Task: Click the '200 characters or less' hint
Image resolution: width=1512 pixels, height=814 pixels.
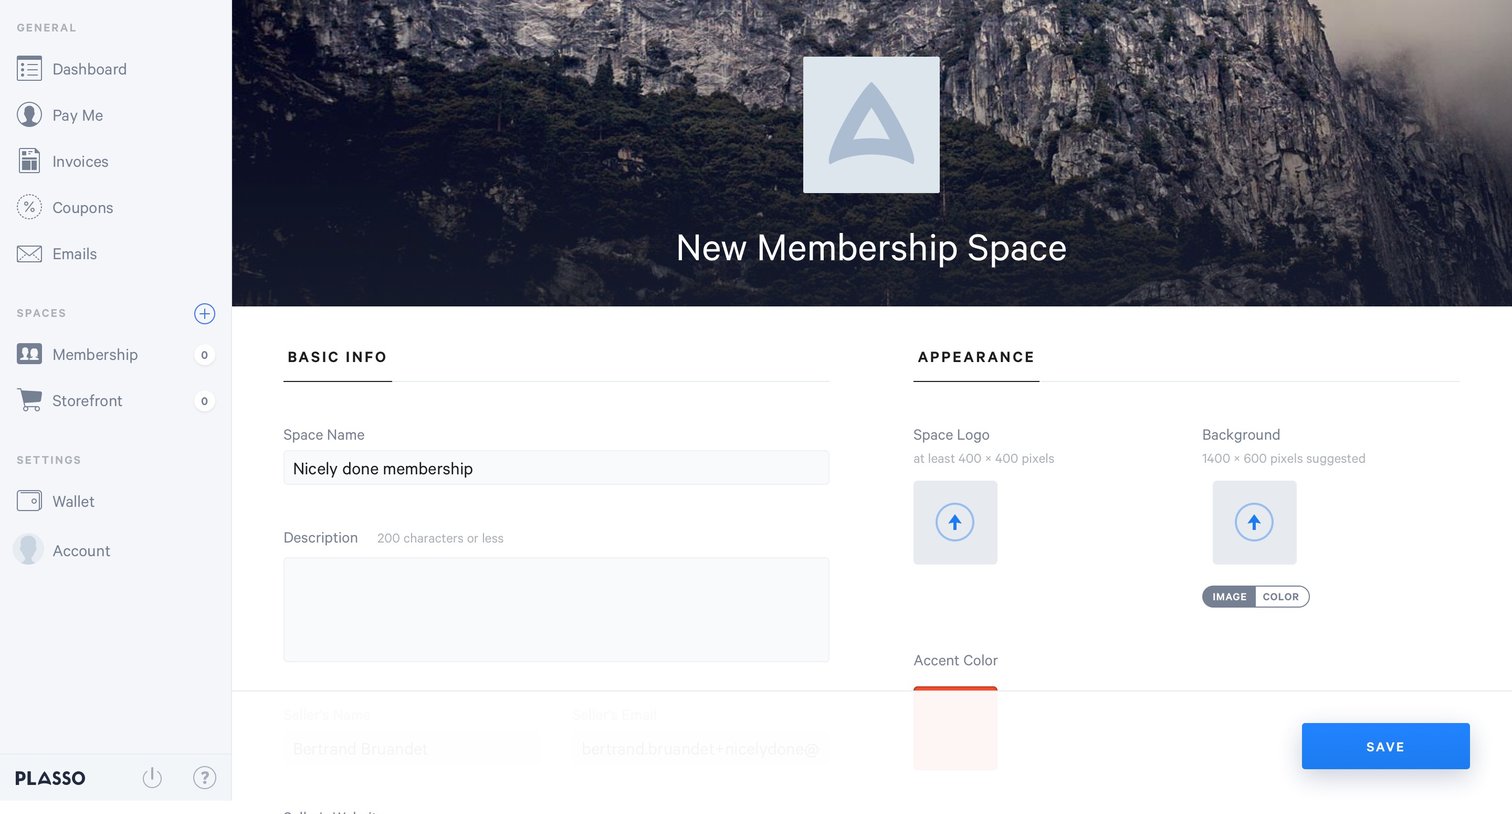Action: tap(440, 538)
